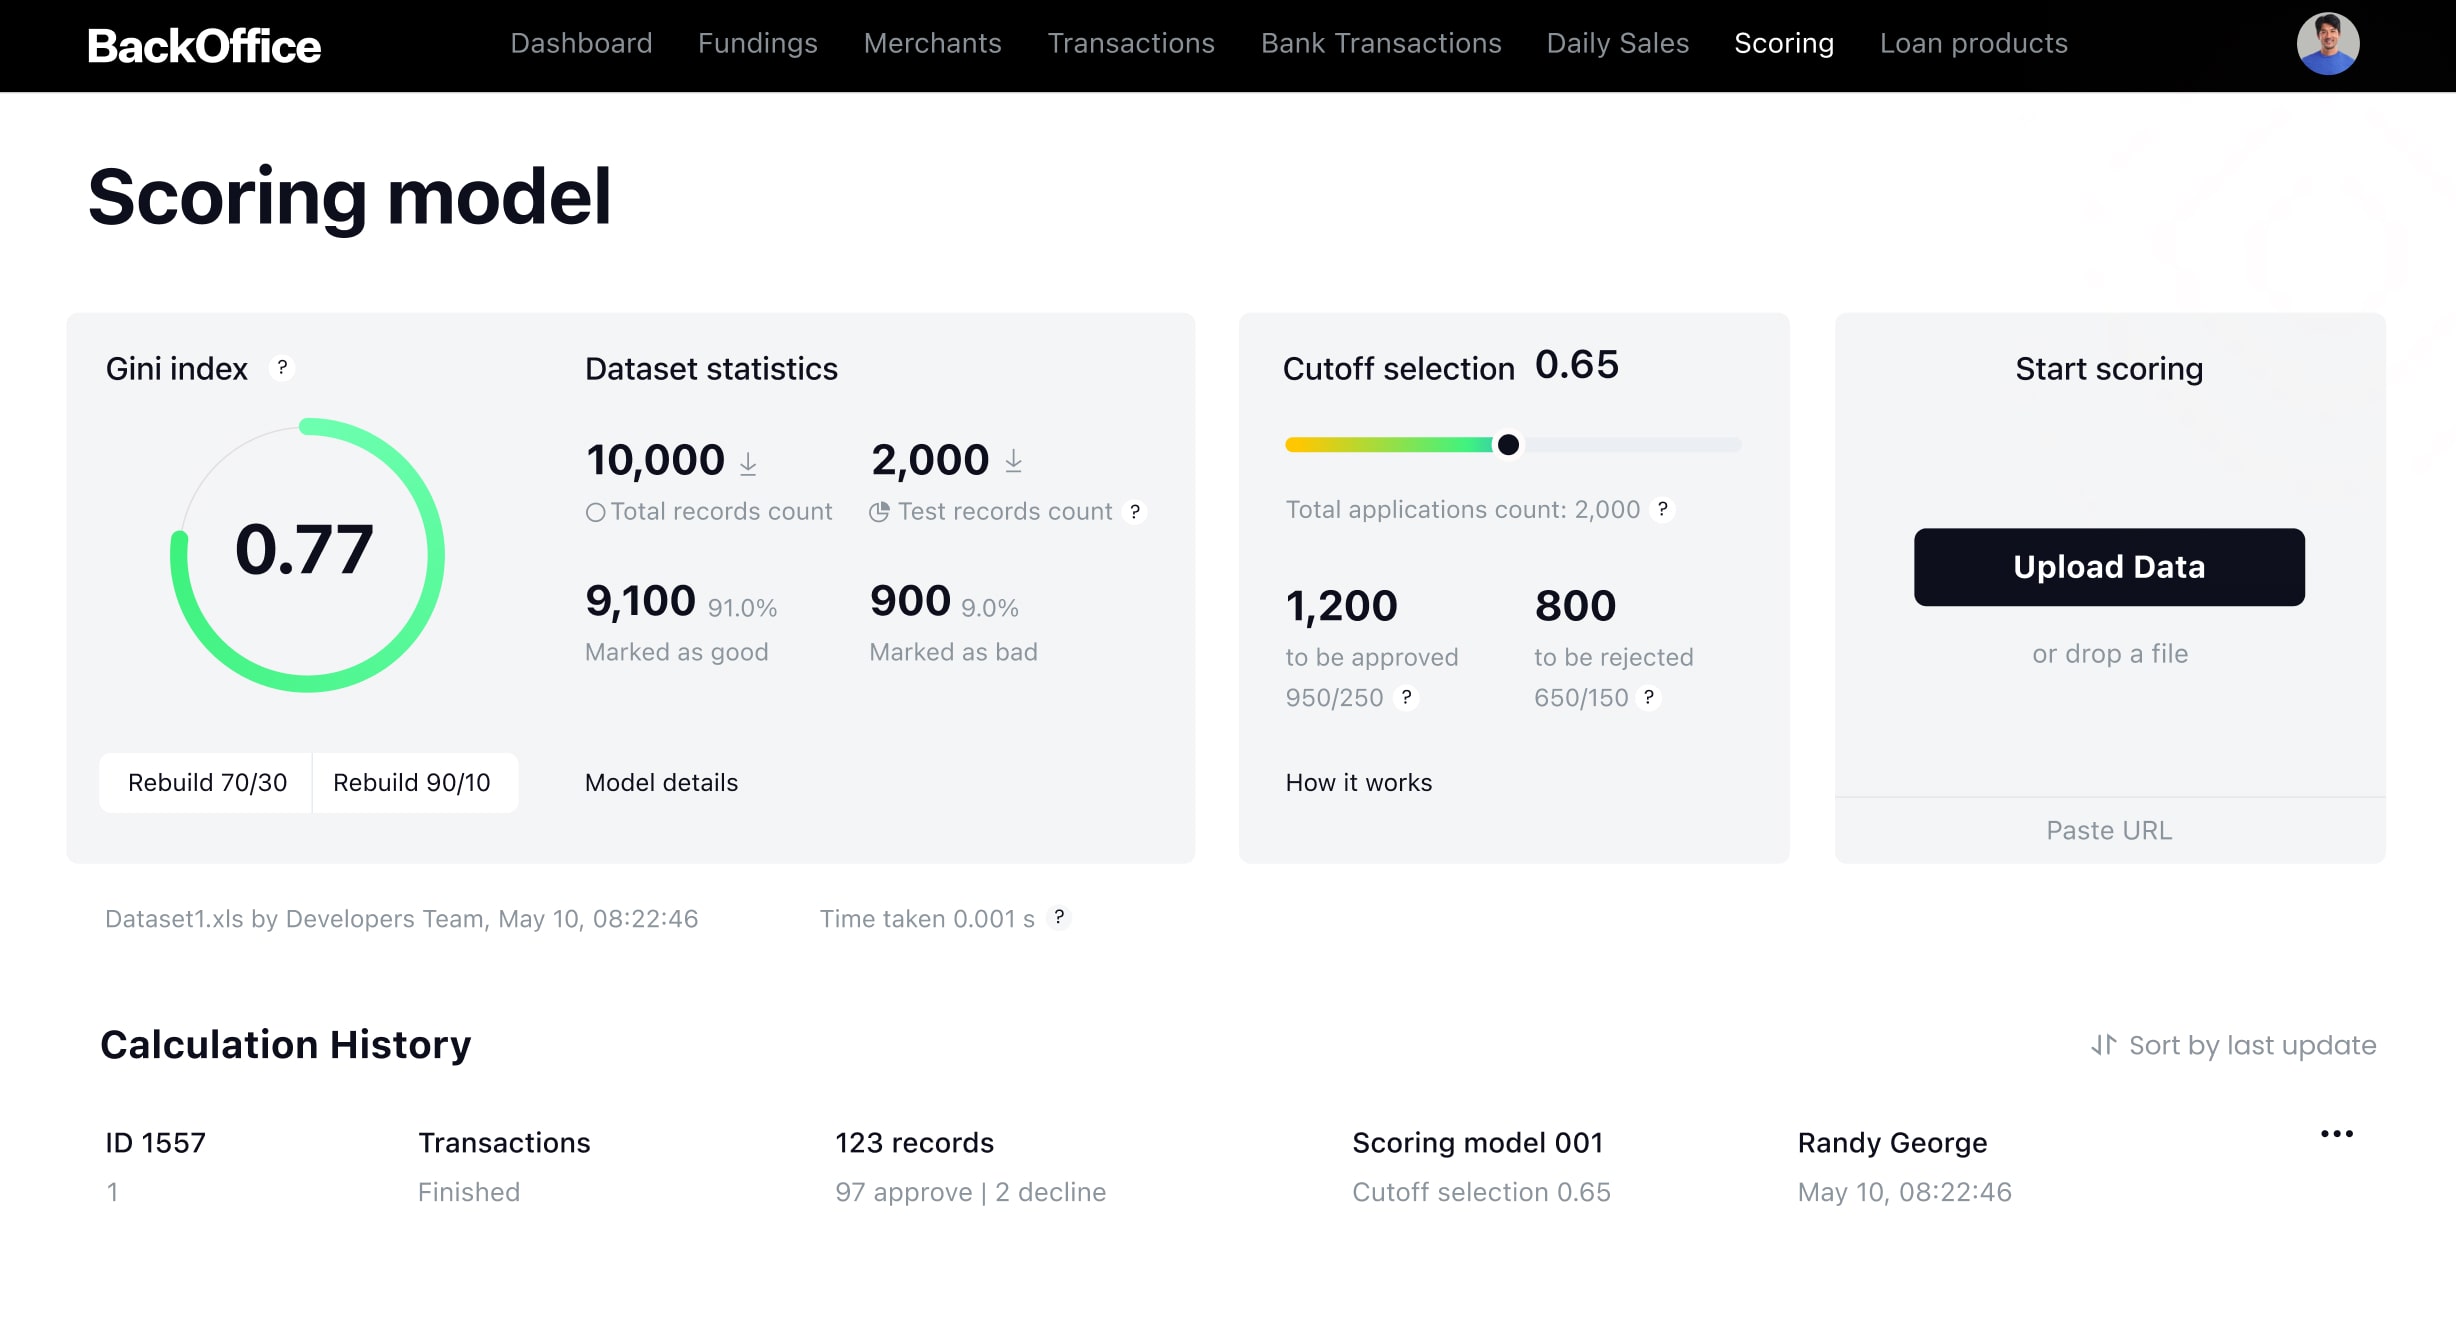Select the Scoring menu item
The image size is (2456, 1318).
pyautogui.click(x=1782, y=44)
